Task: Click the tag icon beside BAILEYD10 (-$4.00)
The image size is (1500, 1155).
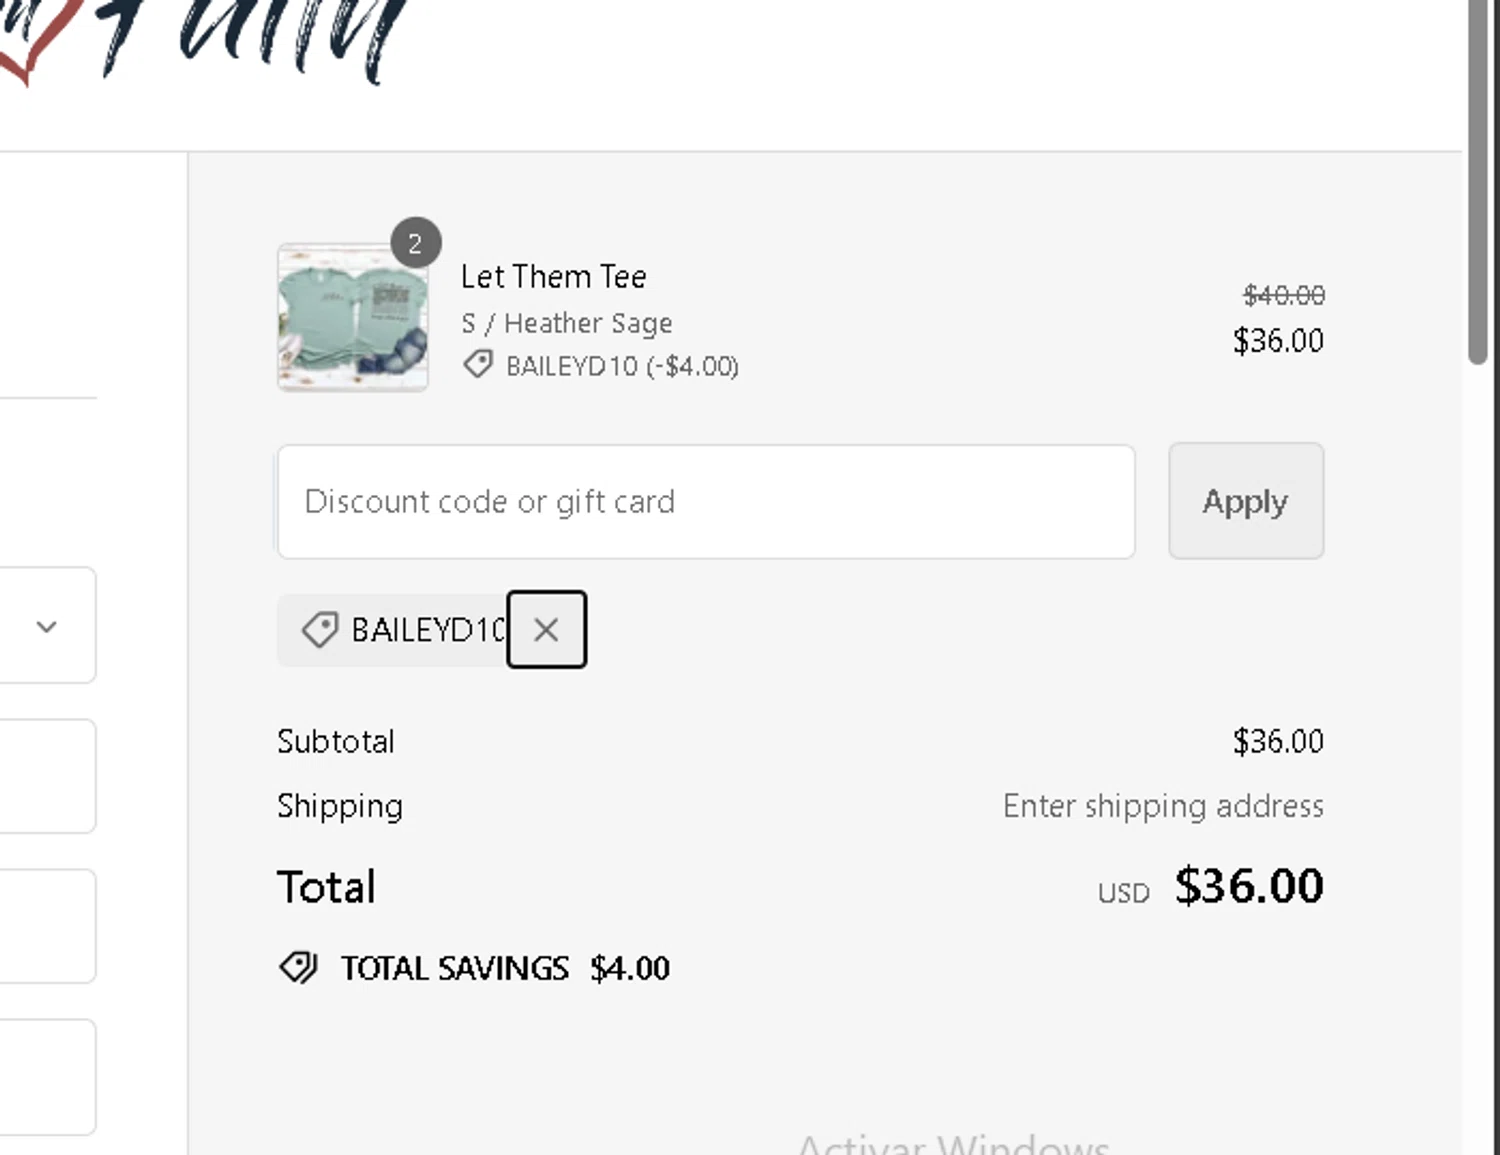Action: tap(478, 365)
